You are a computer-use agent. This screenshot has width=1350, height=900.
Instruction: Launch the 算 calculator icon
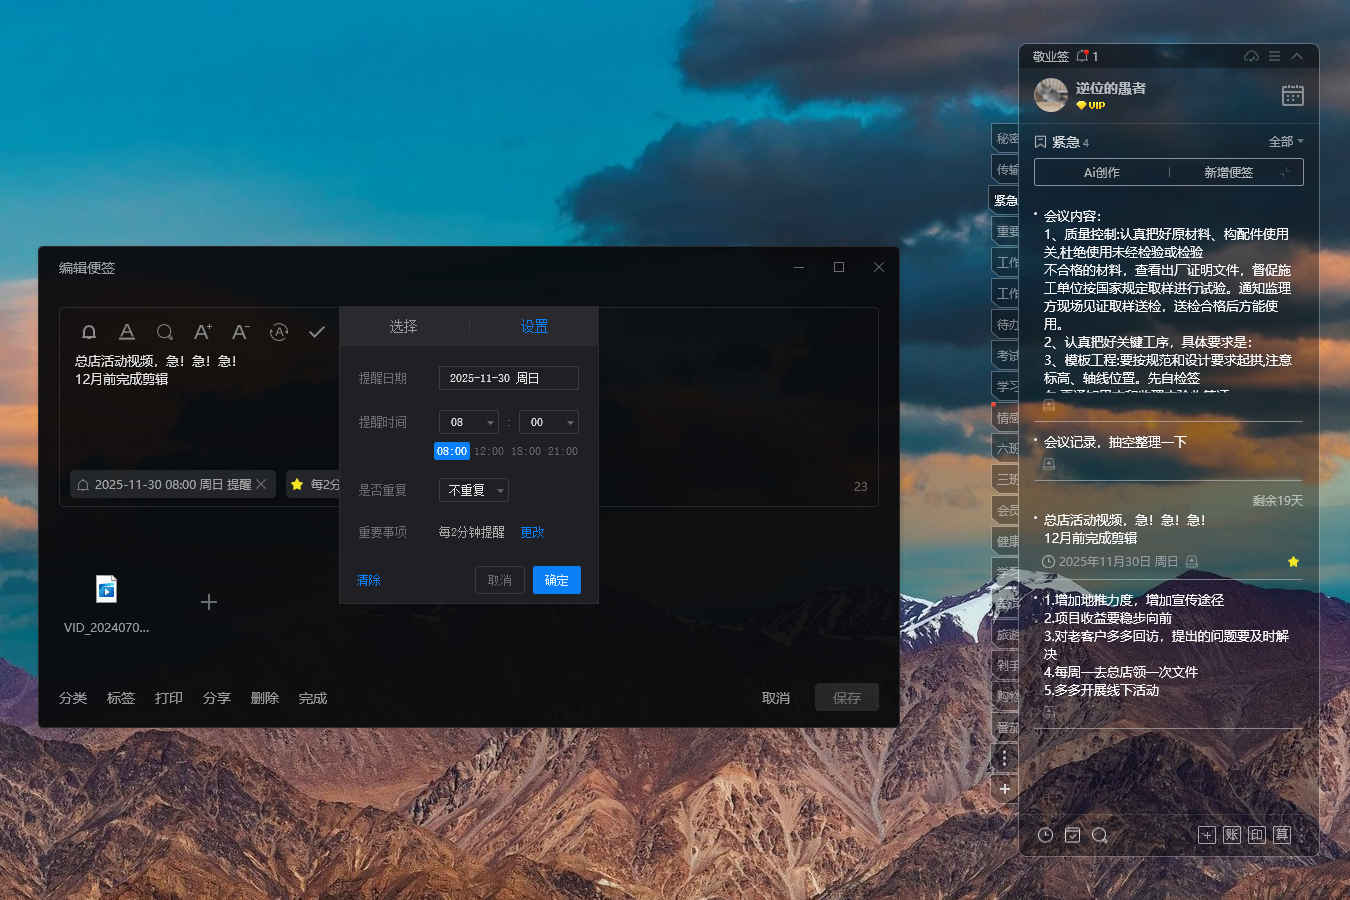click(x=1281, y=834)
